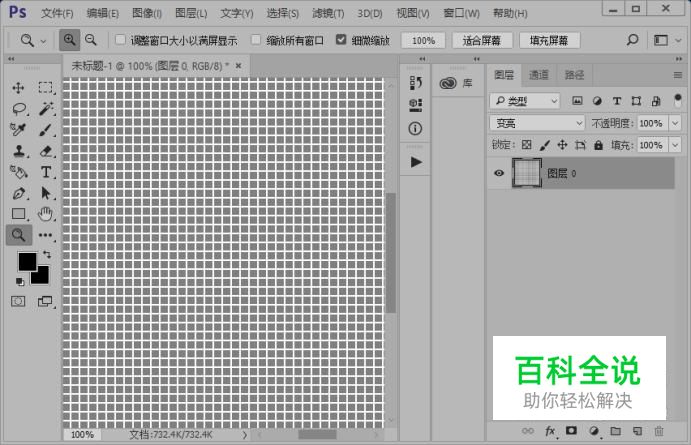
Task: Toggle lock all padlock icon
Action: [598, 145]
